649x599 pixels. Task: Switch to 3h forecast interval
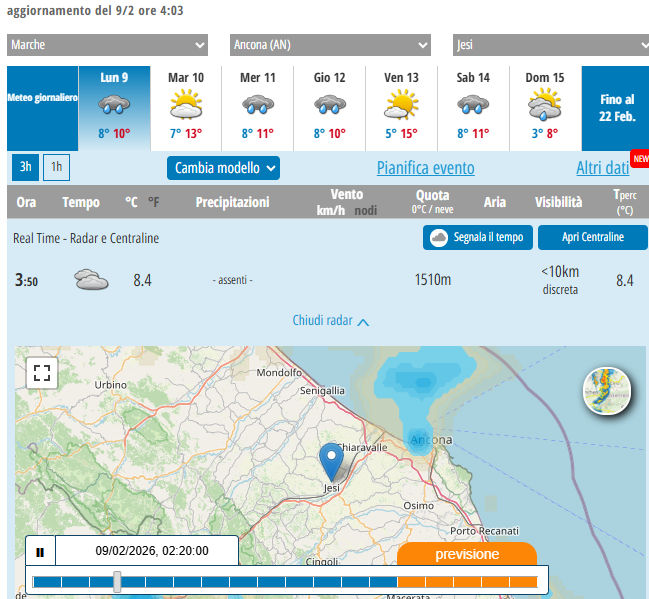[26, 167]
